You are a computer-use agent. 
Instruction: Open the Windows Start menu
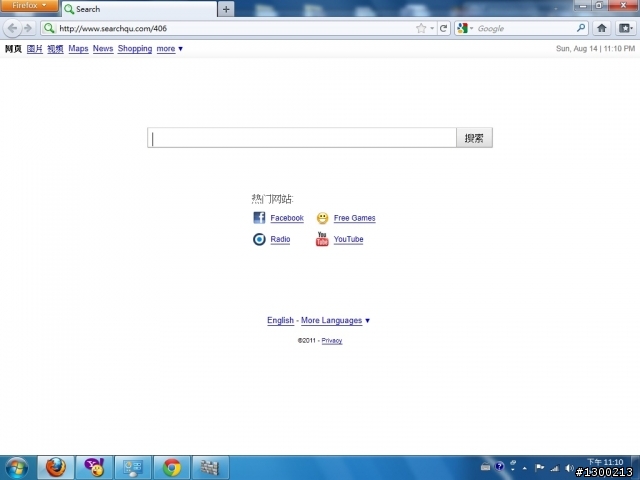[x=17, y=468]
